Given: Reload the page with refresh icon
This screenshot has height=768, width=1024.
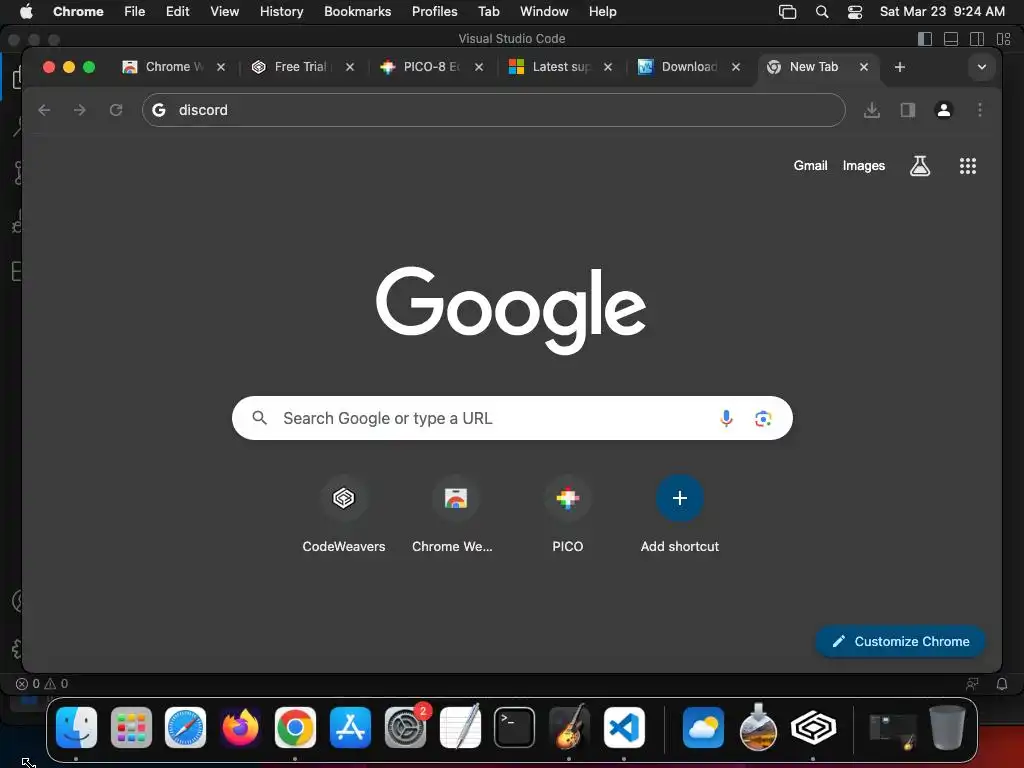Looking at the screenshot, I should (x=116, y=110).
